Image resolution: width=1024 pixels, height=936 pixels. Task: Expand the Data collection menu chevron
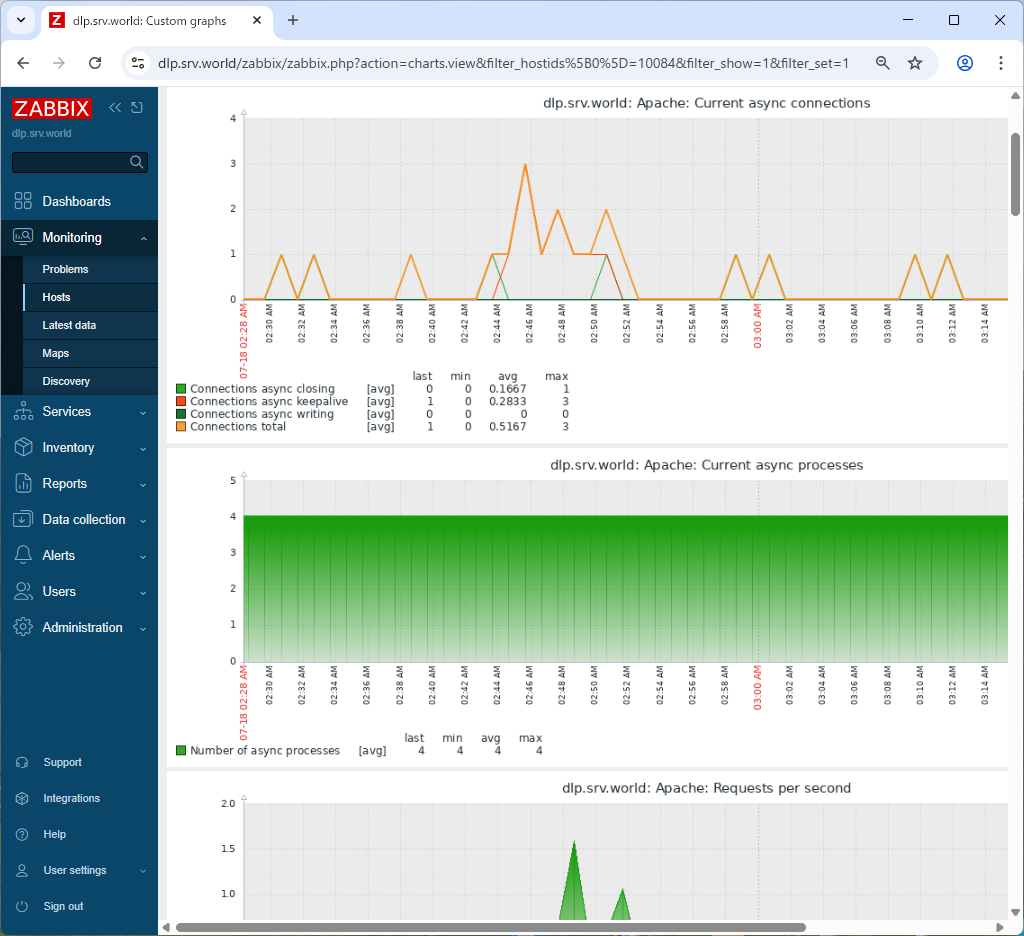point(144,521)
